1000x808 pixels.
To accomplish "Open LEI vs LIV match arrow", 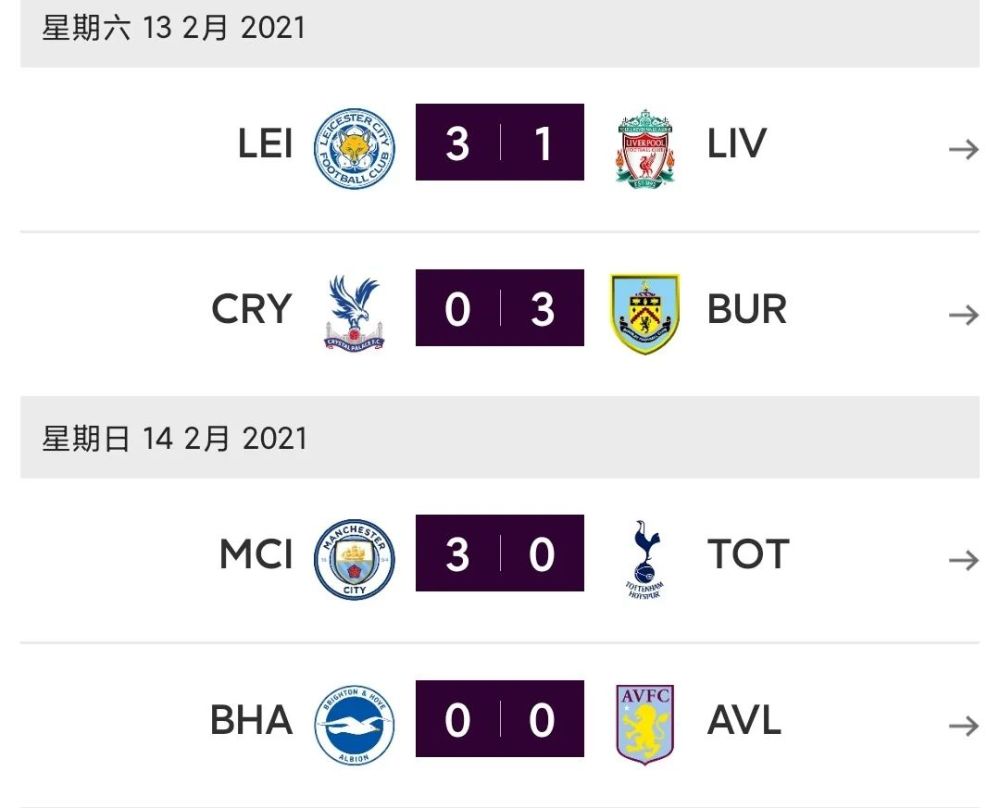I will pyautogui.click(x=964, y=149).
